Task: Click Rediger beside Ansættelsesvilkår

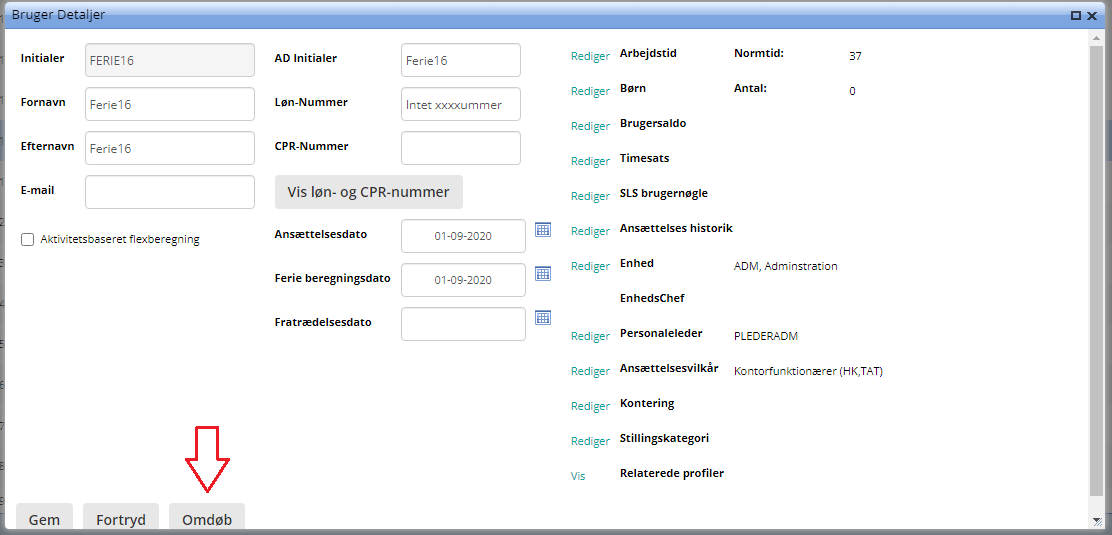Action: [x=590, y=372]
